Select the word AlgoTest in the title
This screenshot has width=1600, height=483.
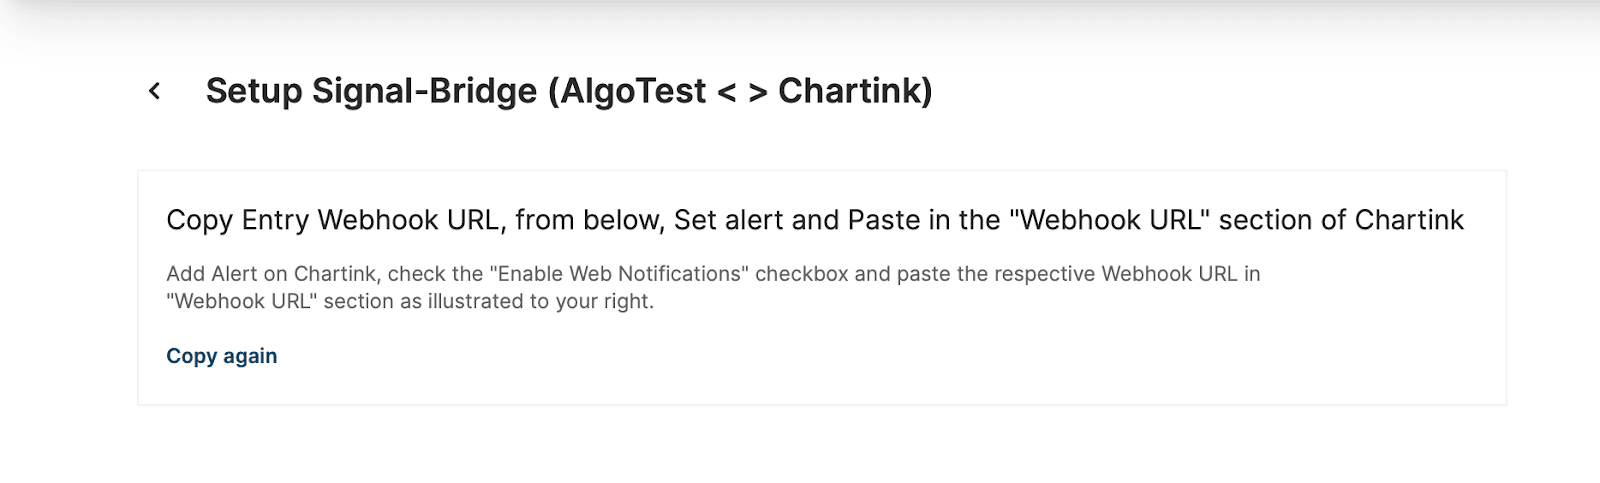coord(633,91)
